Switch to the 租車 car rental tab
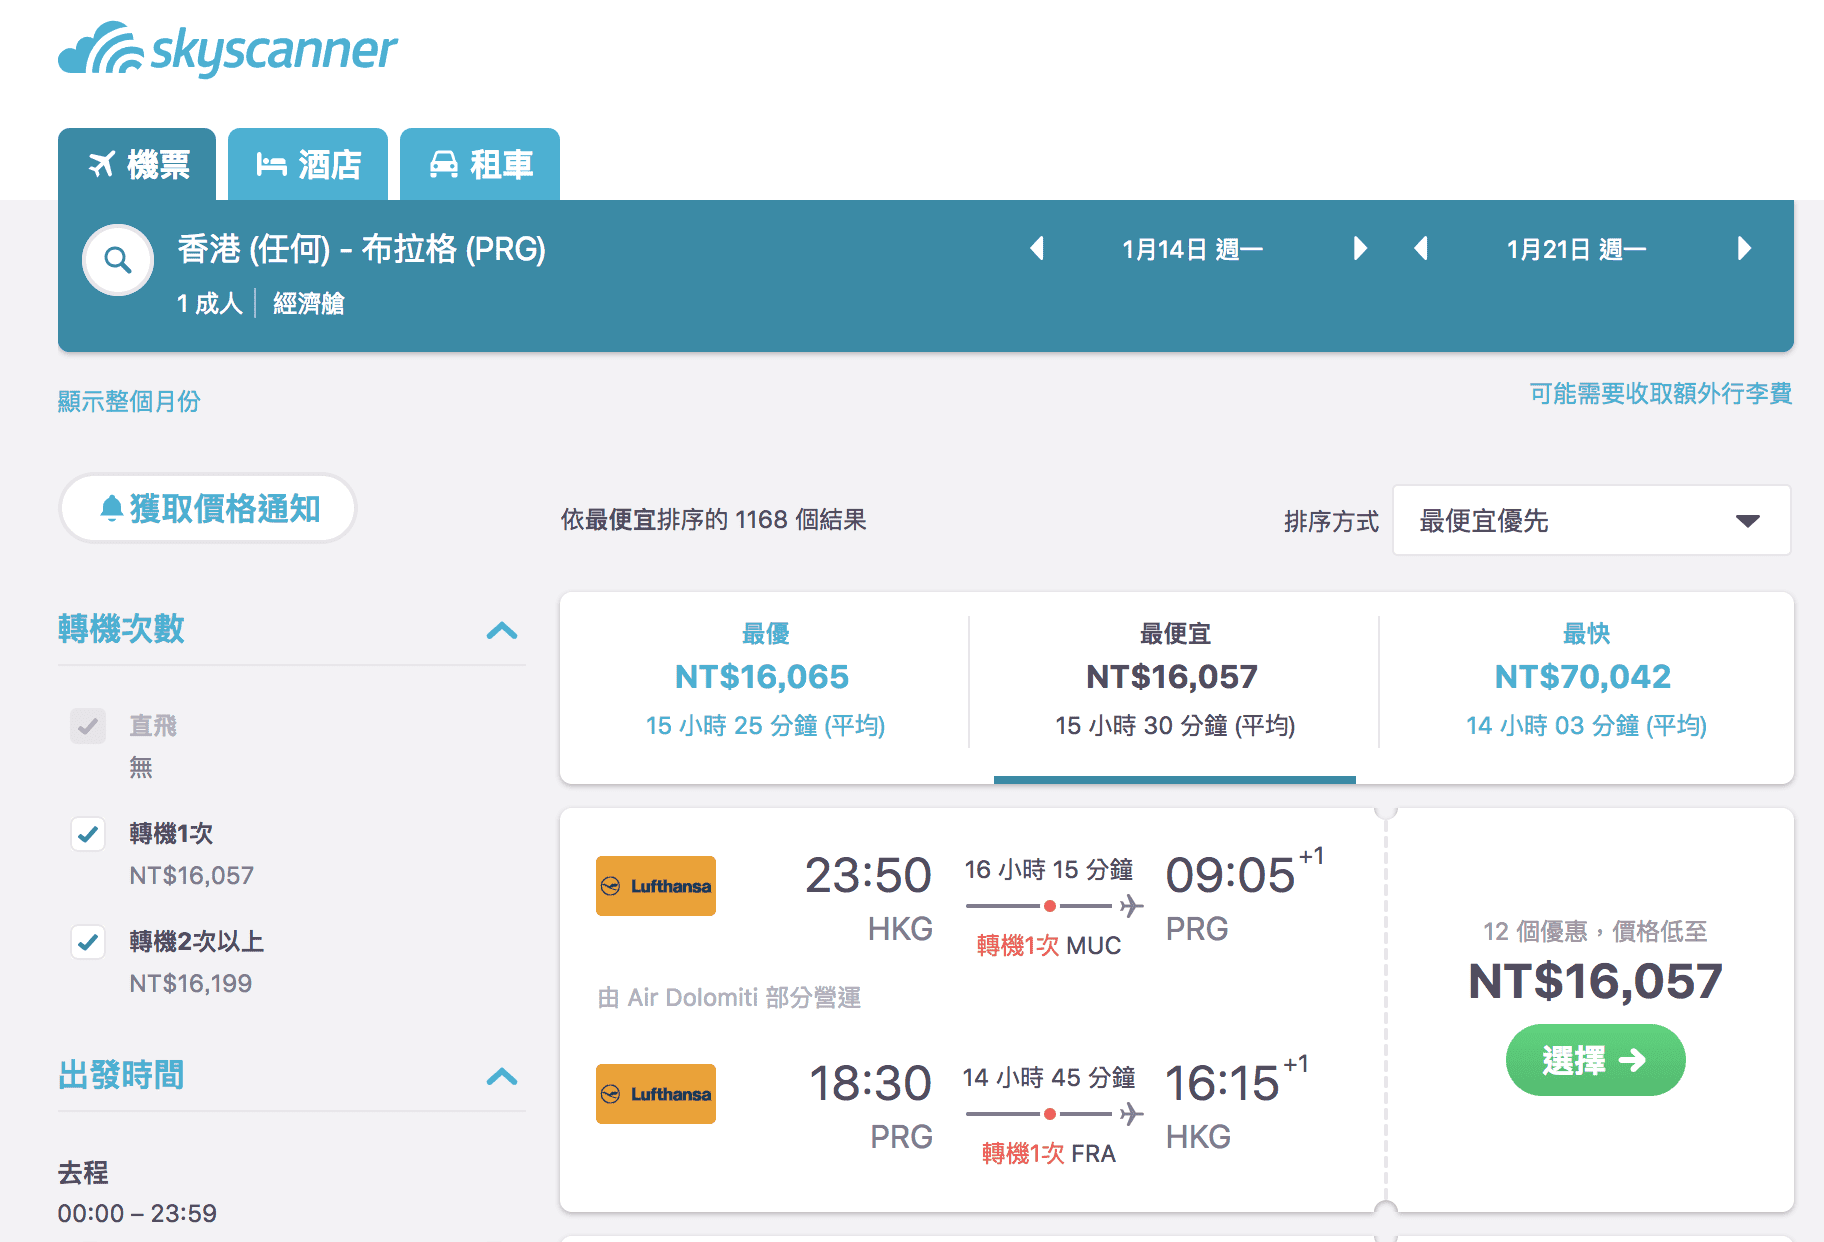This screenshot has height=1242, width=1824. click(x=480, y=164)
